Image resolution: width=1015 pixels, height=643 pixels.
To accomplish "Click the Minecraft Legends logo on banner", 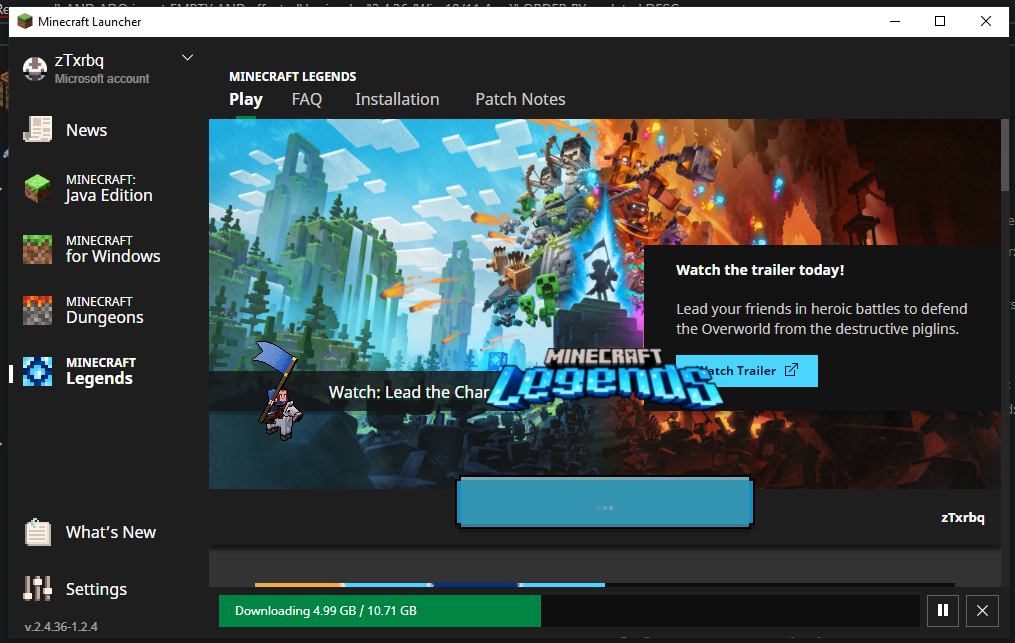I will pyautogui.click(x=605, y=378).
